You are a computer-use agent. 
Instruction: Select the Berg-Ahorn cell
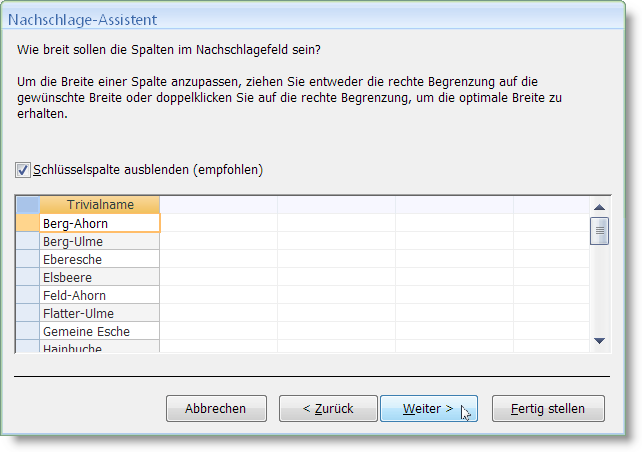point(99,223)
